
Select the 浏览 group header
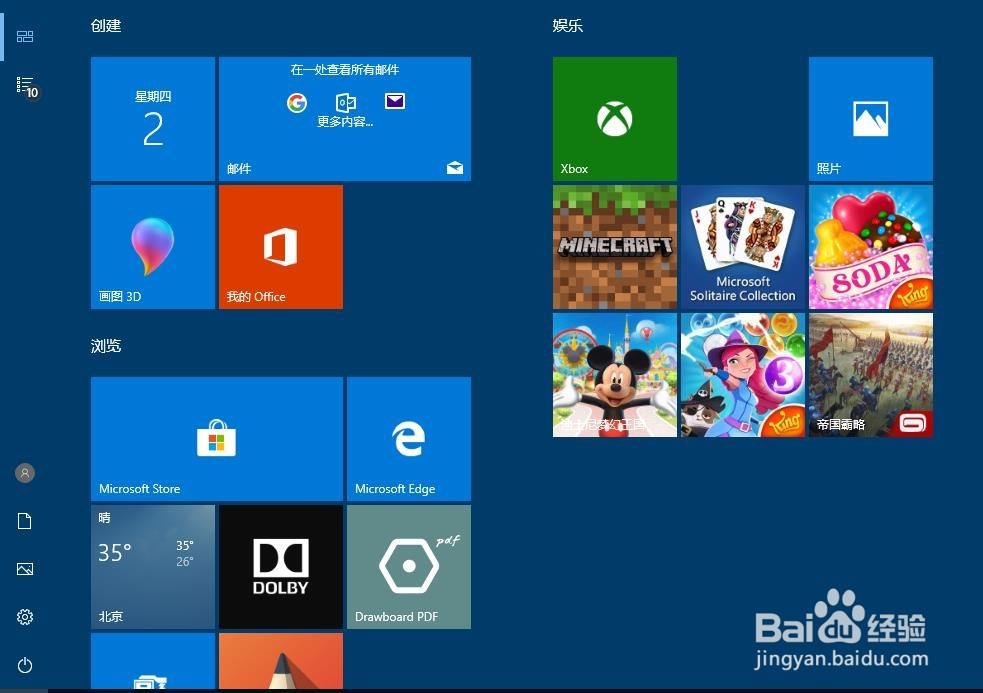coord(106,346)
